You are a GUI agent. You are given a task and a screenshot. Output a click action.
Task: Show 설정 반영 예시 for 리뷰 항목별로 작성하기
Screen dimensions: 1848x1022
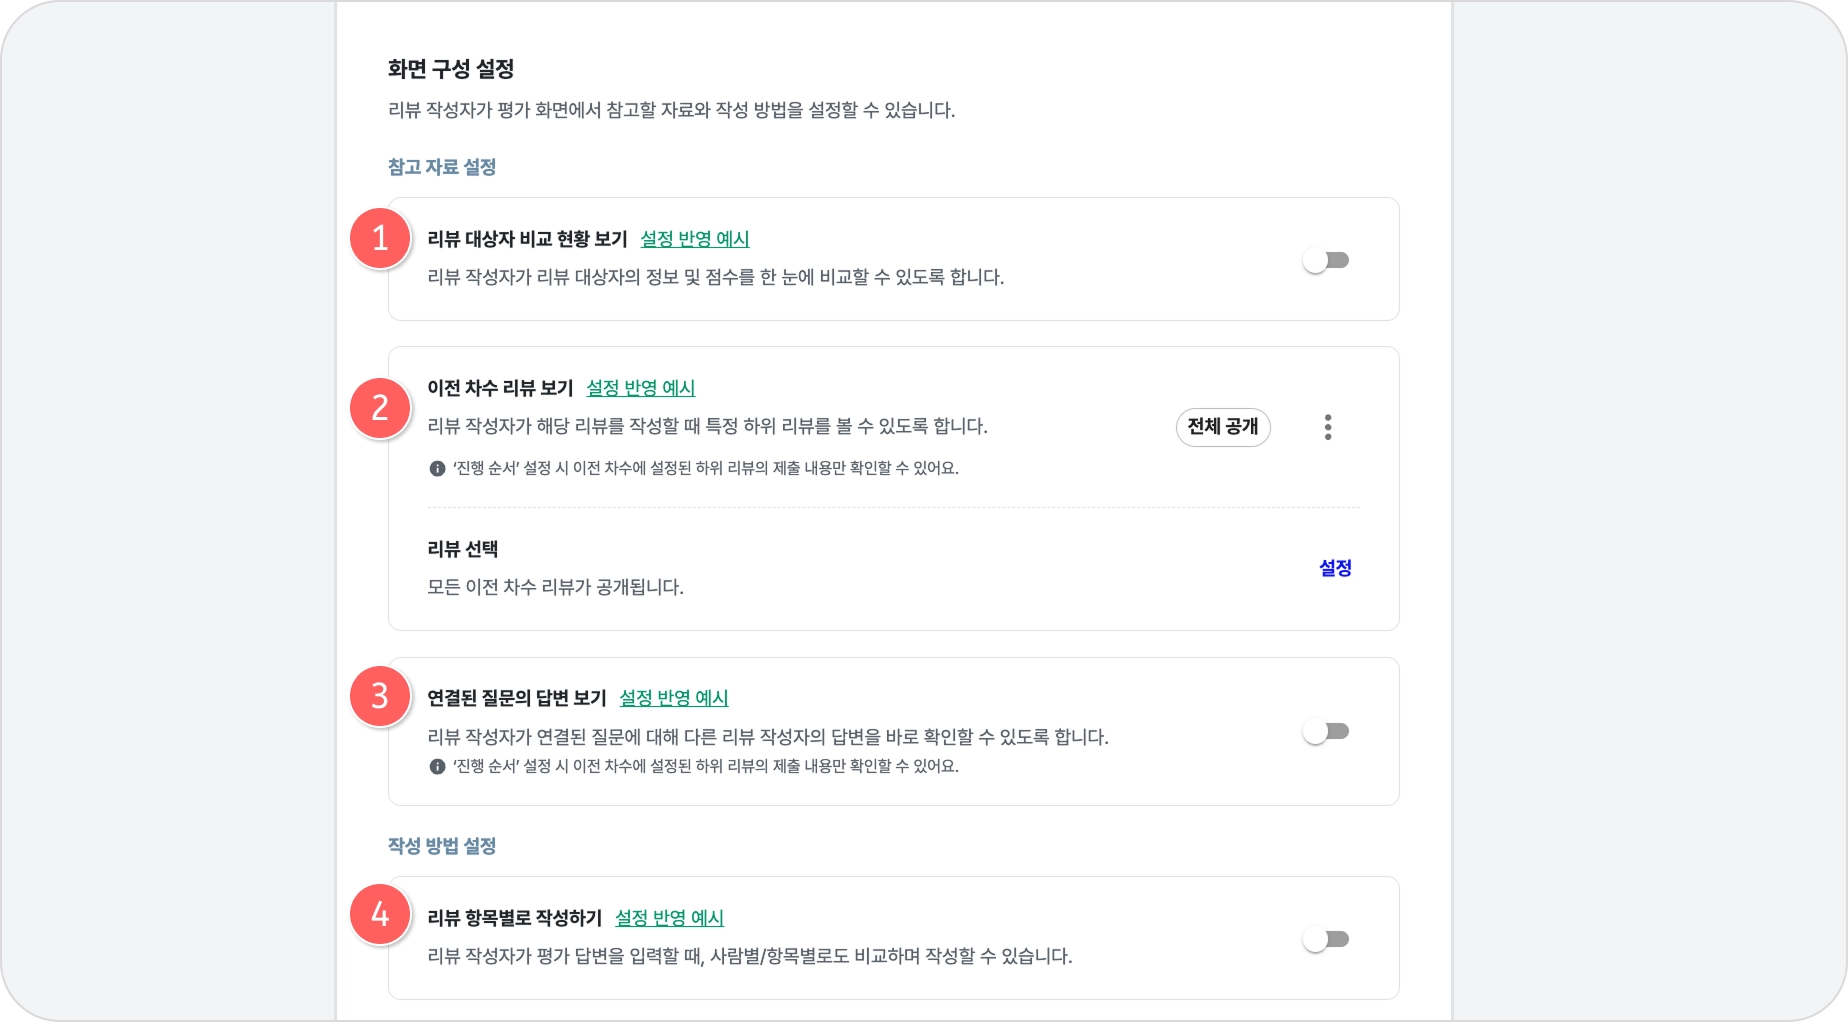(x=669, y=918)
